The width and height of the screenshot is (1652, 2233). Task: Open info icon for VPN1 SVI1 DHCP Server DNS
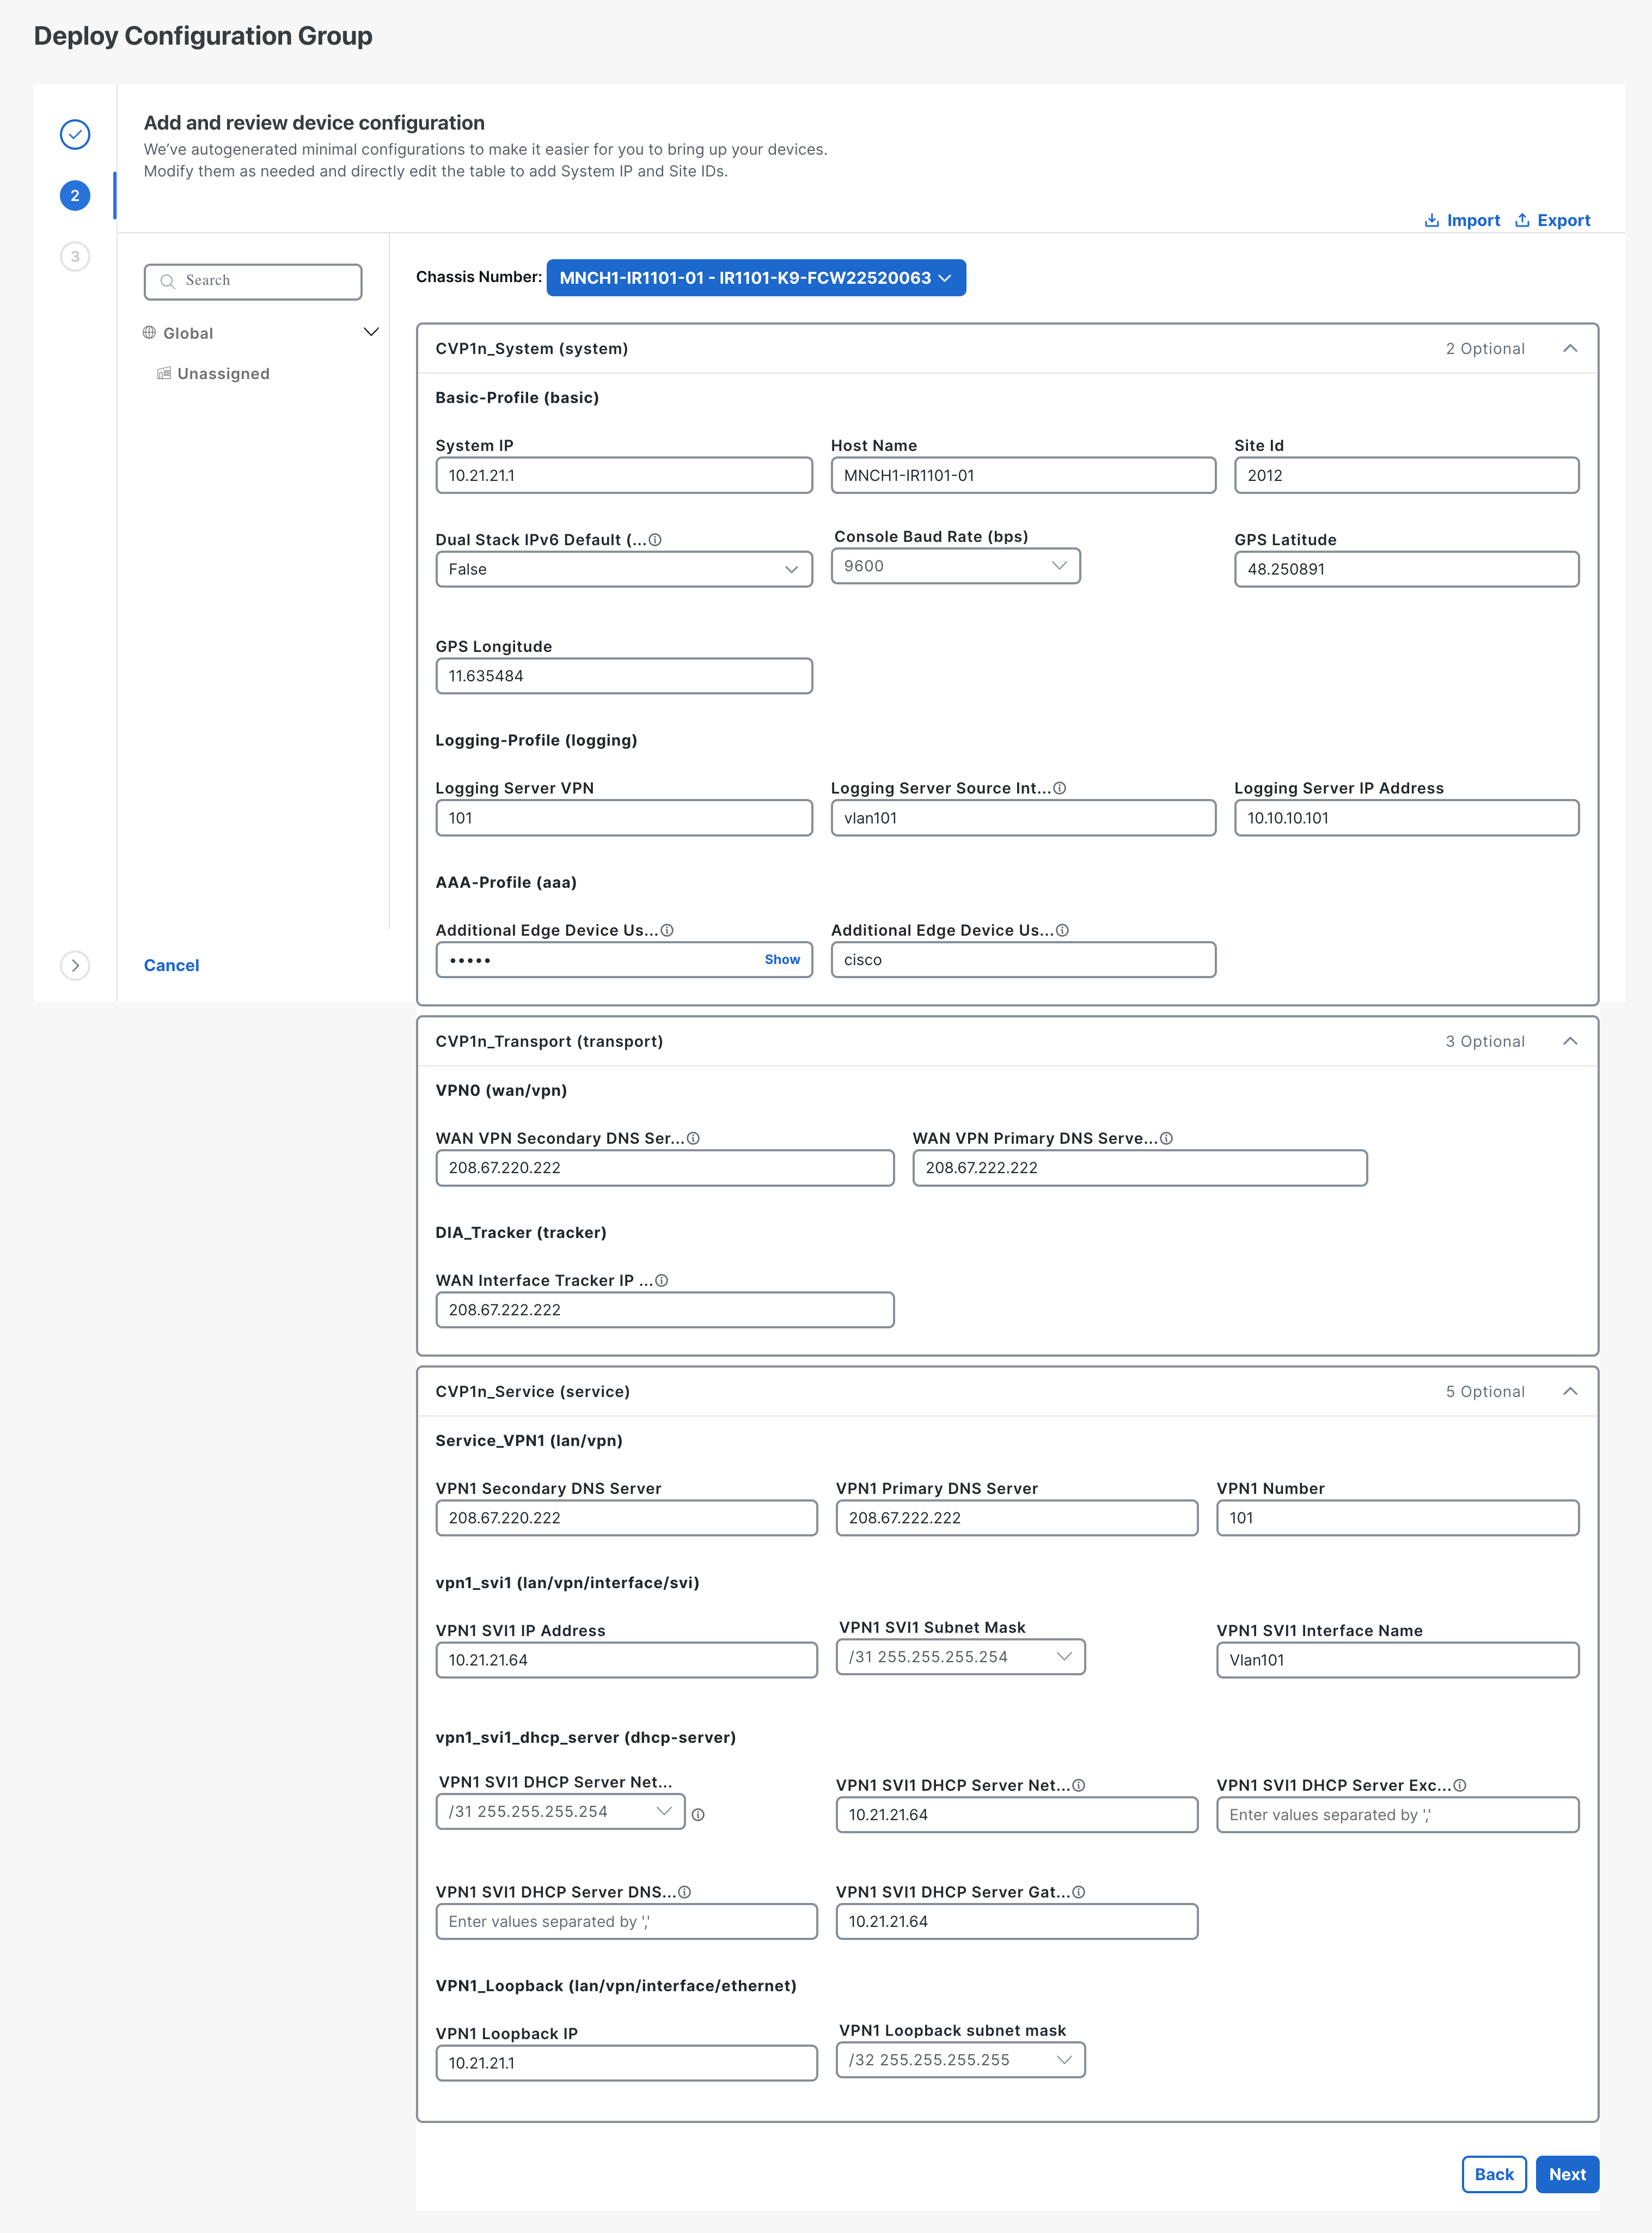point(685,1892)
